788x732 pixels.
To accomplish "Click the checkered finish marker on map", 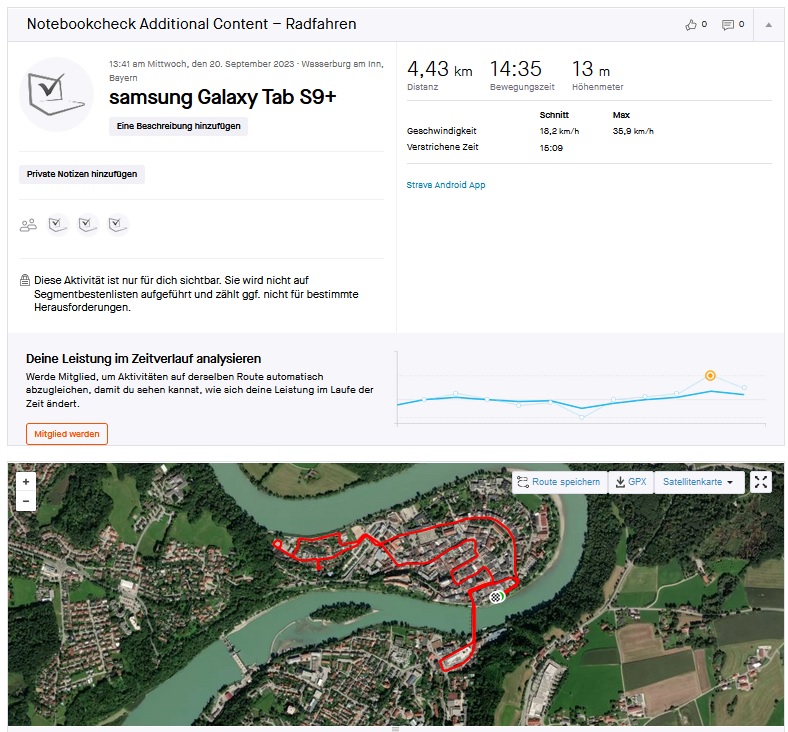I will point(497,597).
